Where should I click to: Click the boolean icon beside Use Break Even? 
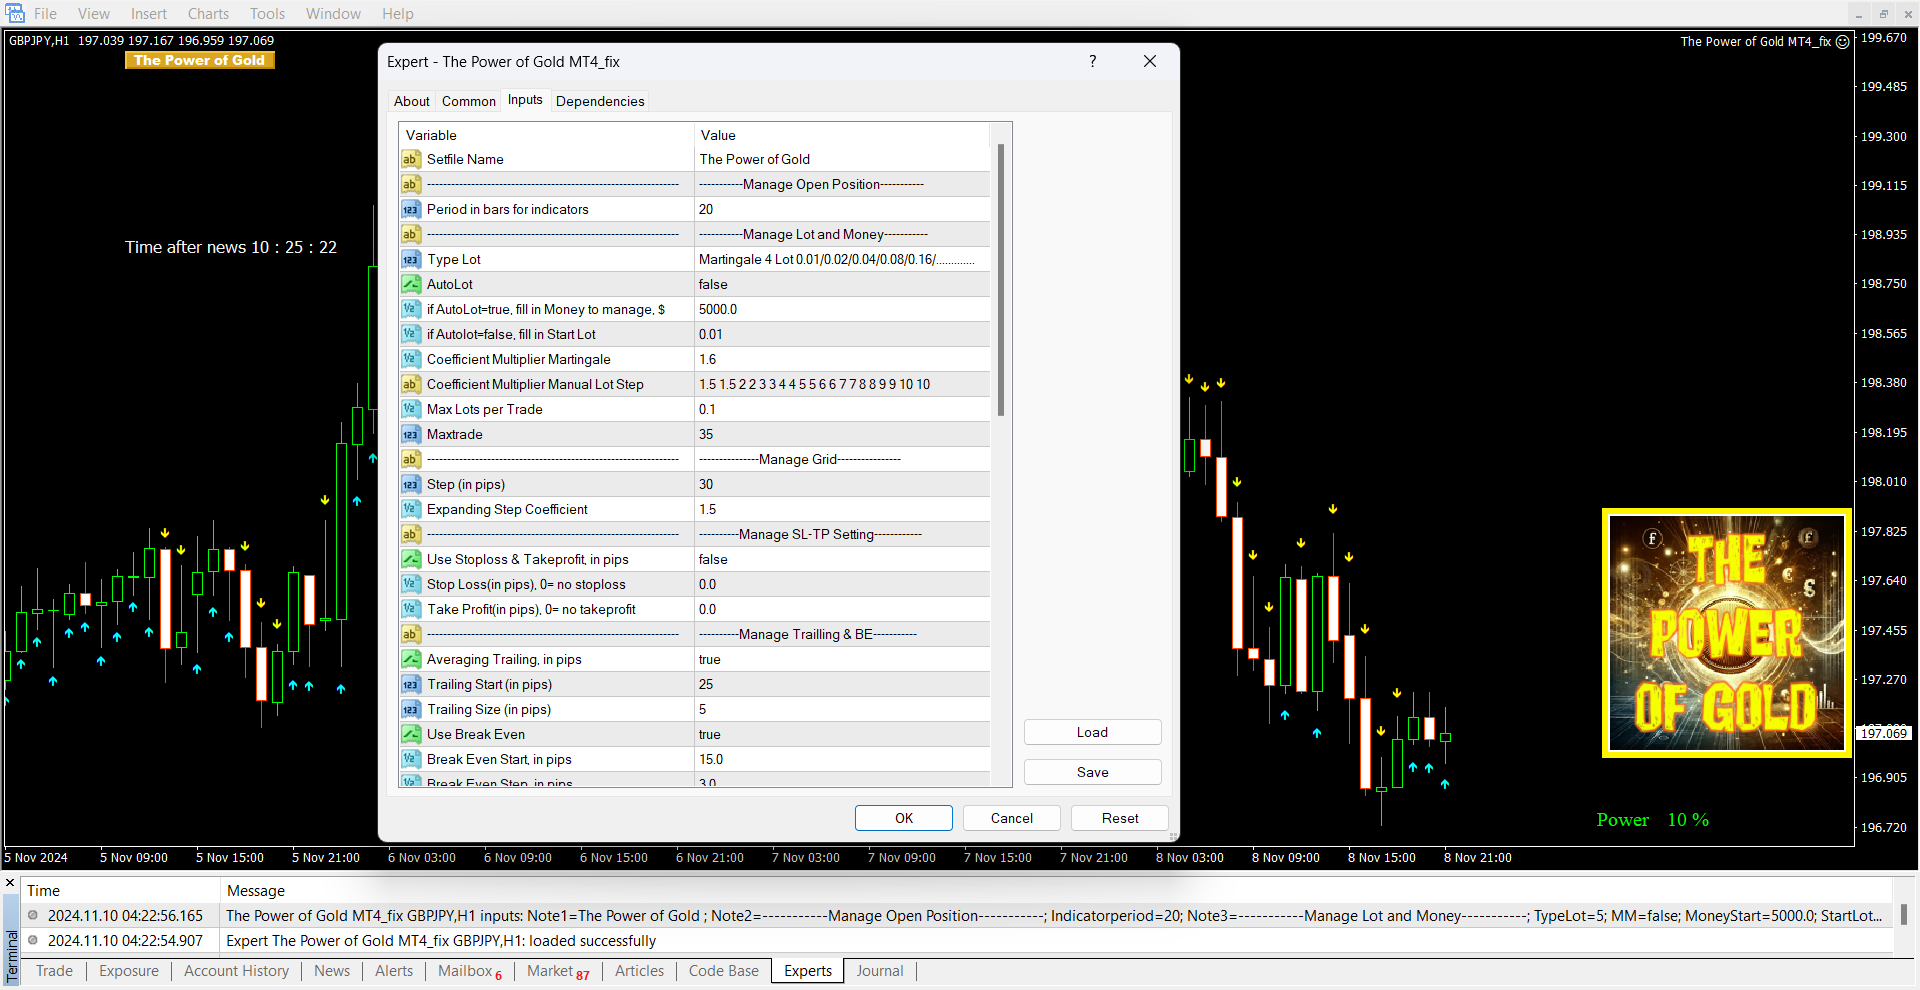click(x=410, y=734)
